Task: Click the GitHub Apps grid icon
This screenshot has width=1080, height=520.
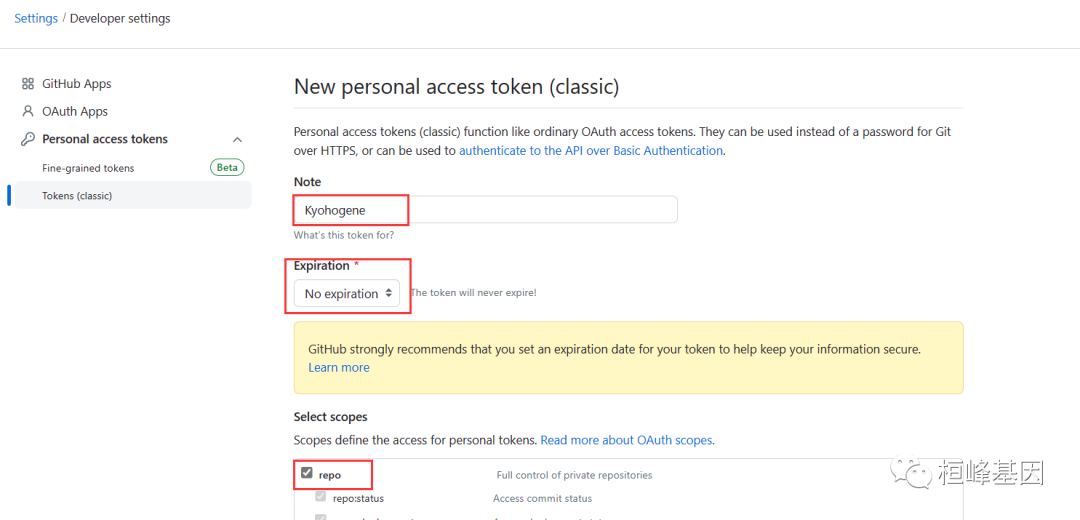Action: (x=28, y=84)
